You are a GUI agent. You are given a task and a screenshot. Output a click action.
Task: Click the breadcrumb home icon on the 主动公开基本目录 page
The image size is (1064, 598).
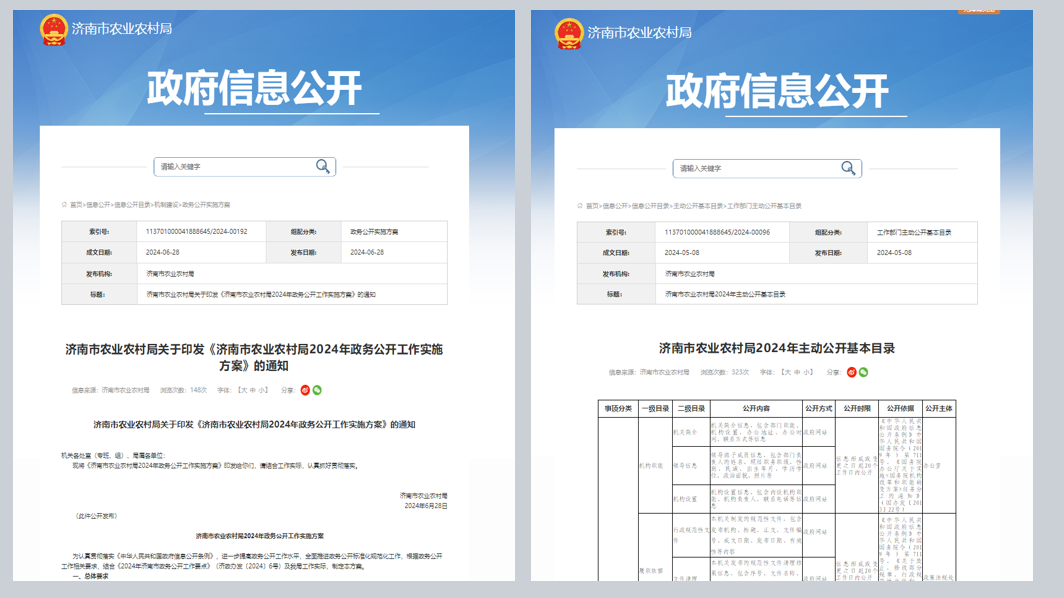[x=580, y=206]
